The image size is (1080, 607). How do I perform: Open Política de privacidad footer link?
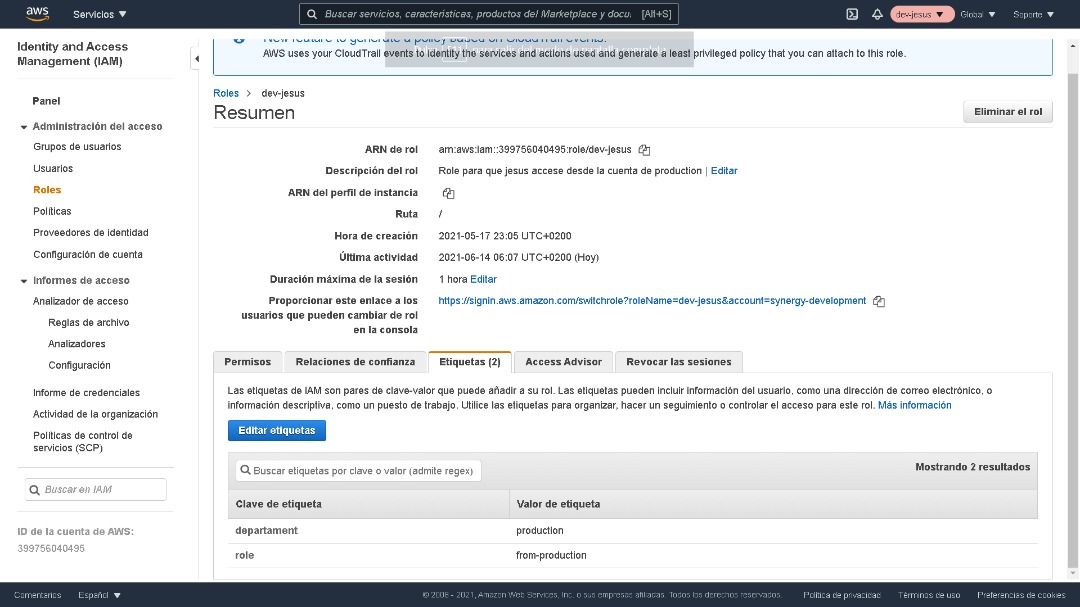(842, 595)
